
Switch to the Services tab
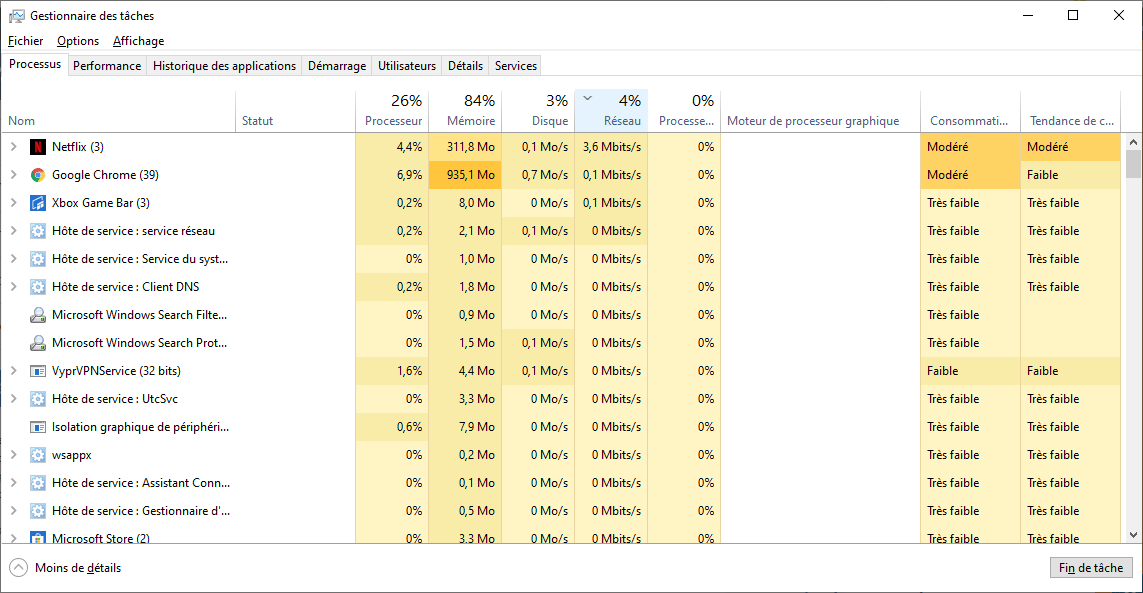coord(515,66)
